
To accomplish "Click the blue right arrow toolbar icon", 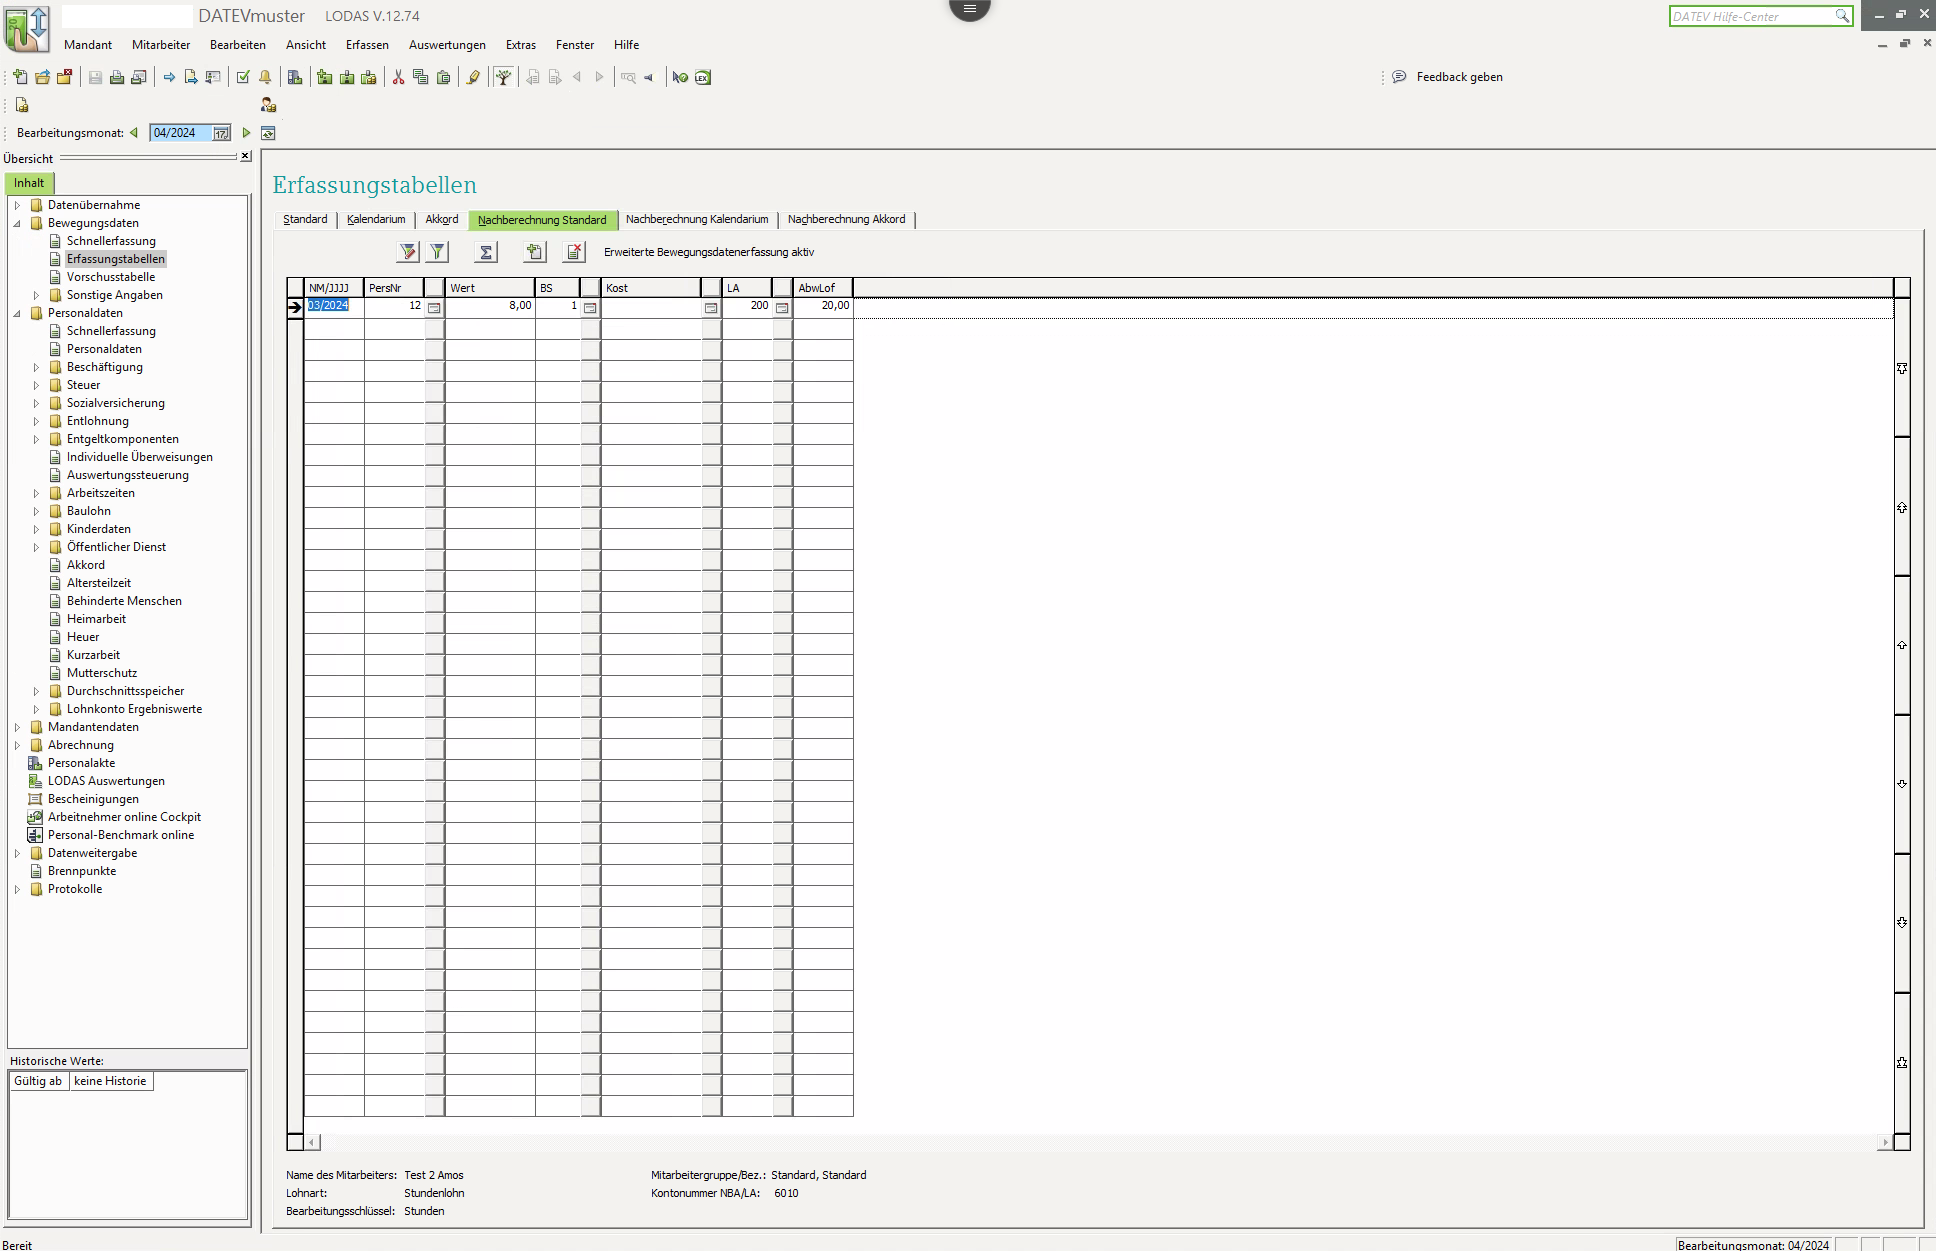I will click(169, 77).
